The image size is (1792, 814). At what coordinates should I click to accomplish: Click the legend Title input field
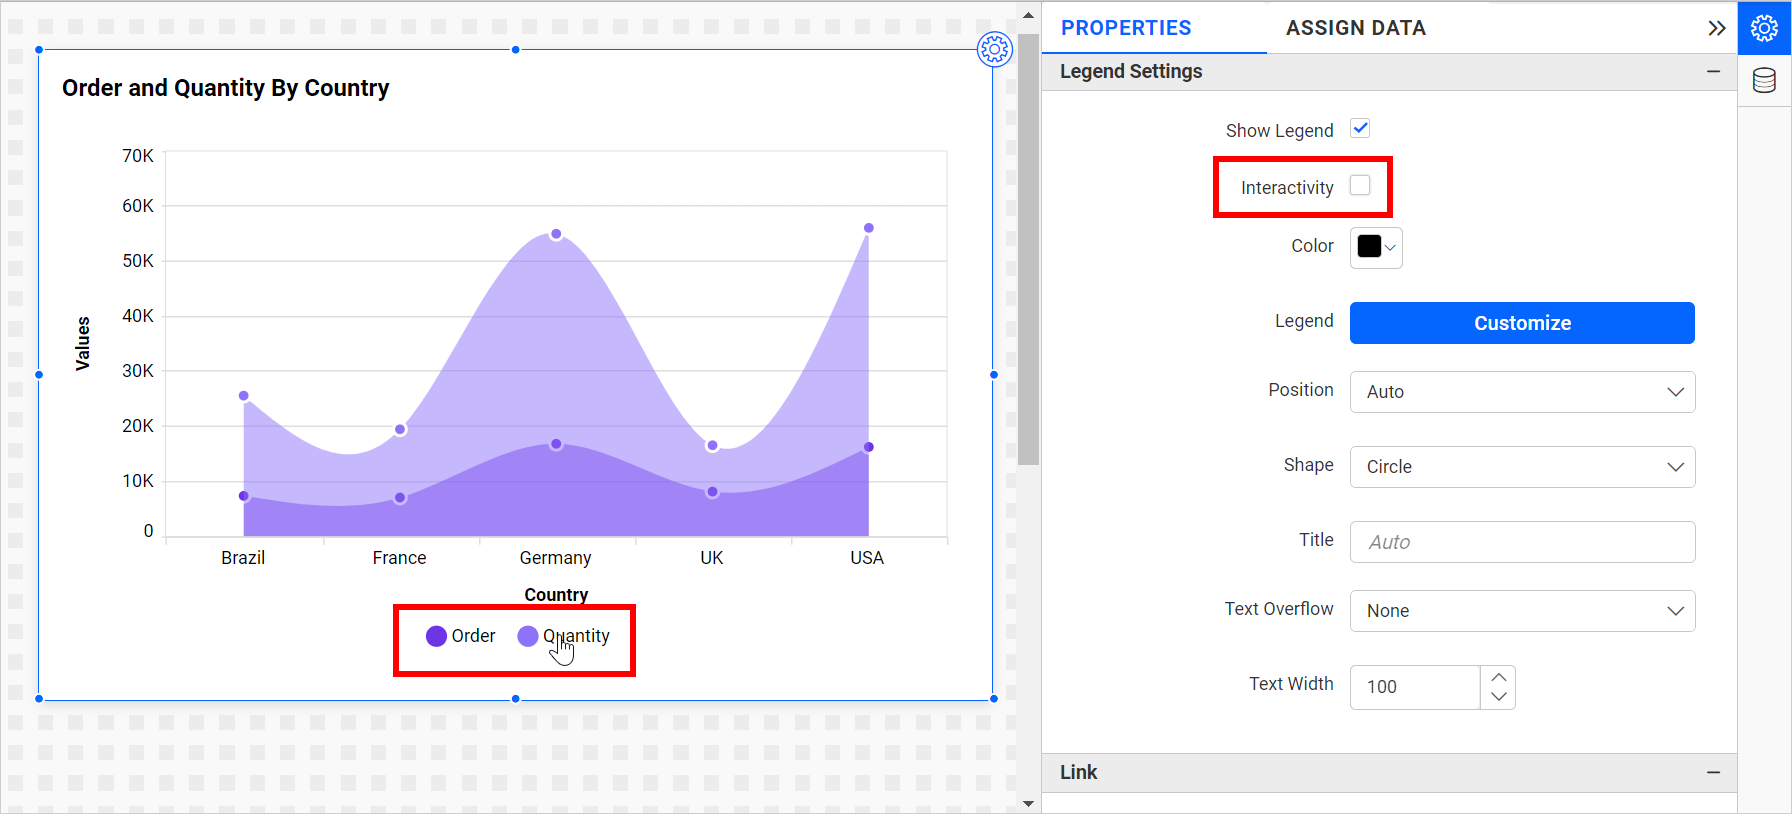(x=1522, y=542)
